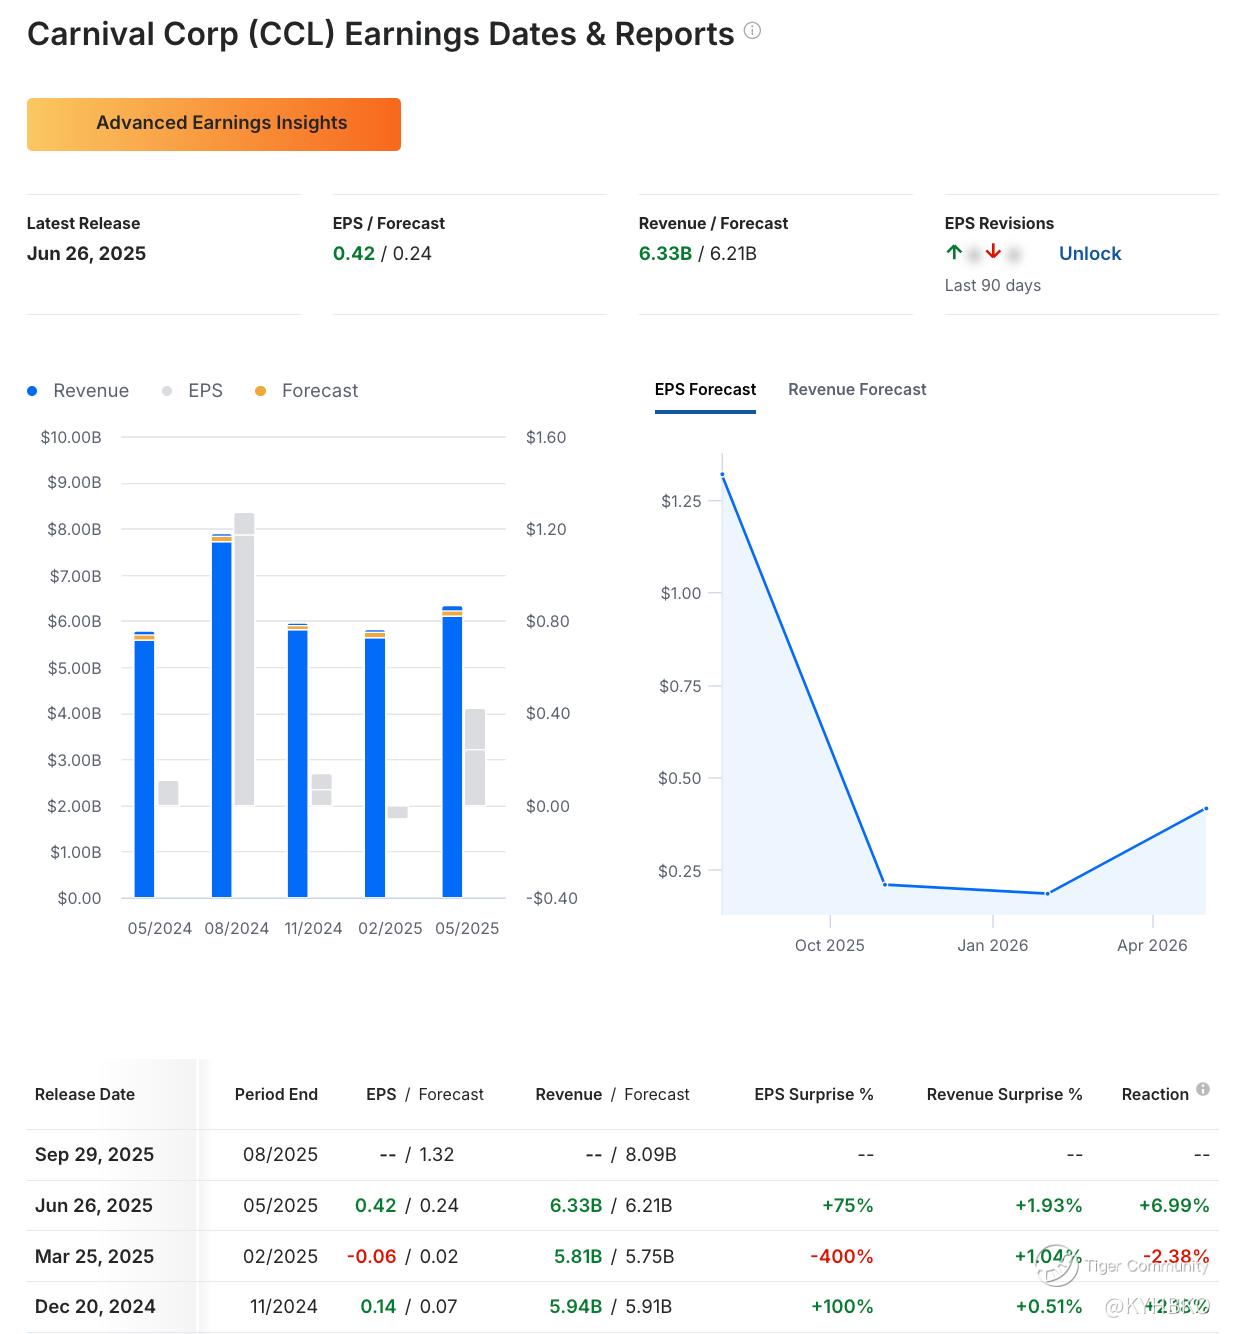The height and width of the screenshot is (1334, 1234).
Task: Click the Reaction column header
Action: (x=1155, y=1095)
